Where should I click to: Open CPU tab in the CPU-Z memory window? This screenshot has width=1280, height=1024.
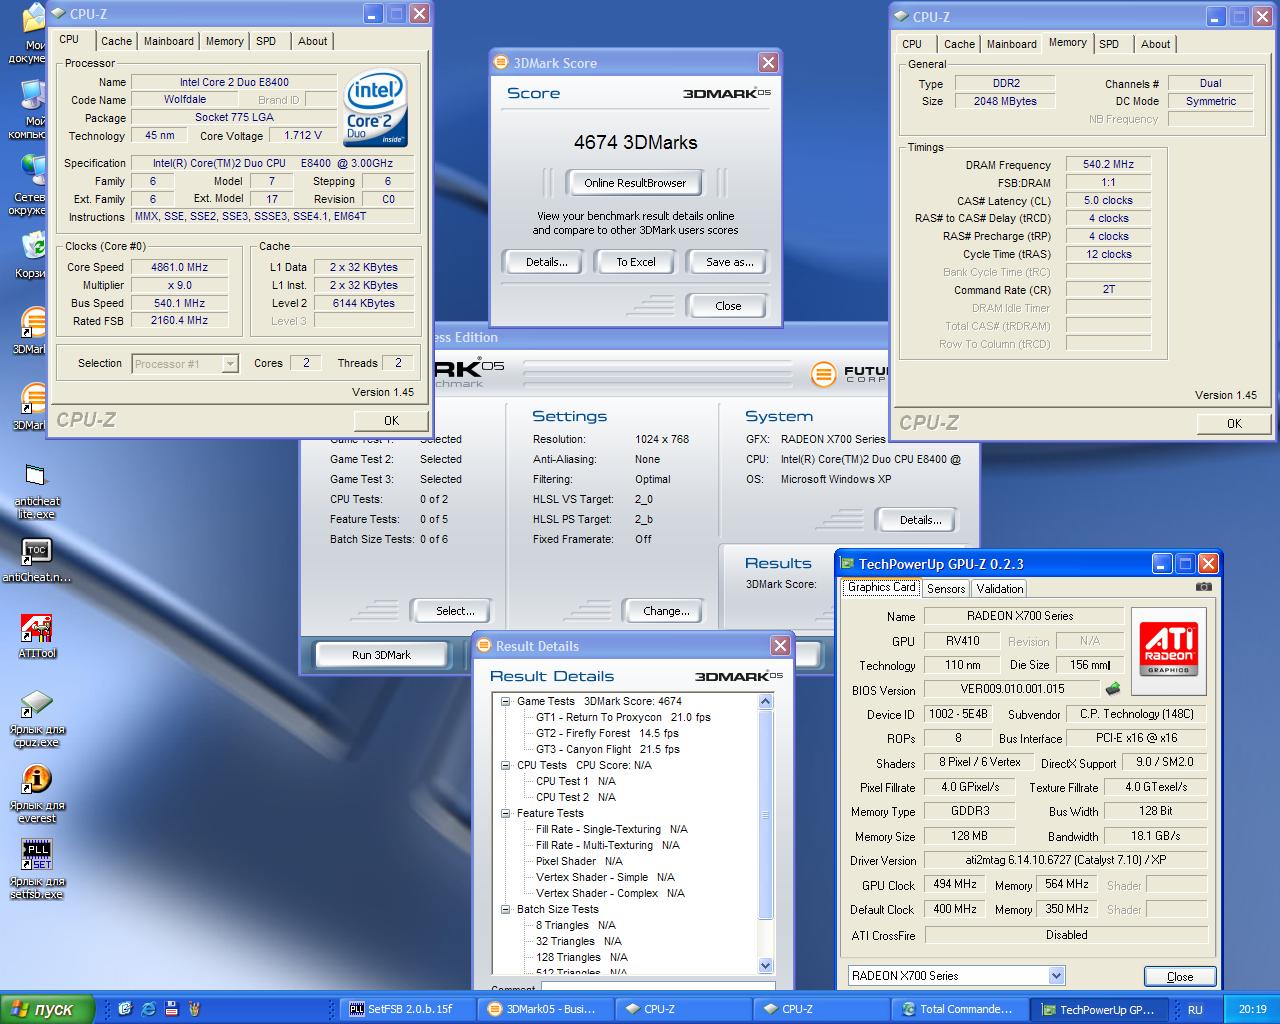[912, 44]
